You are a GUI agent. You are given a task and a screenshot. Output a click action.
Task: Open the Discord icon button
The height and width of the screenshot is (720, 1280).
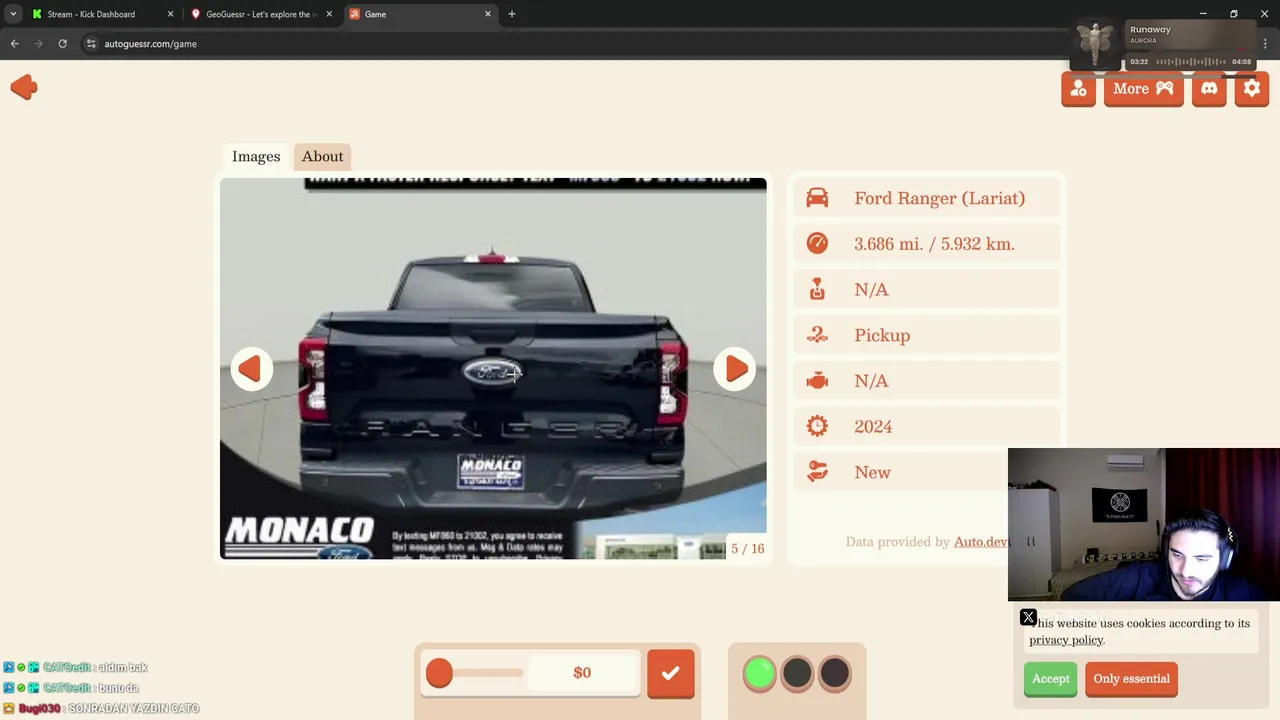coord(1209,89)
